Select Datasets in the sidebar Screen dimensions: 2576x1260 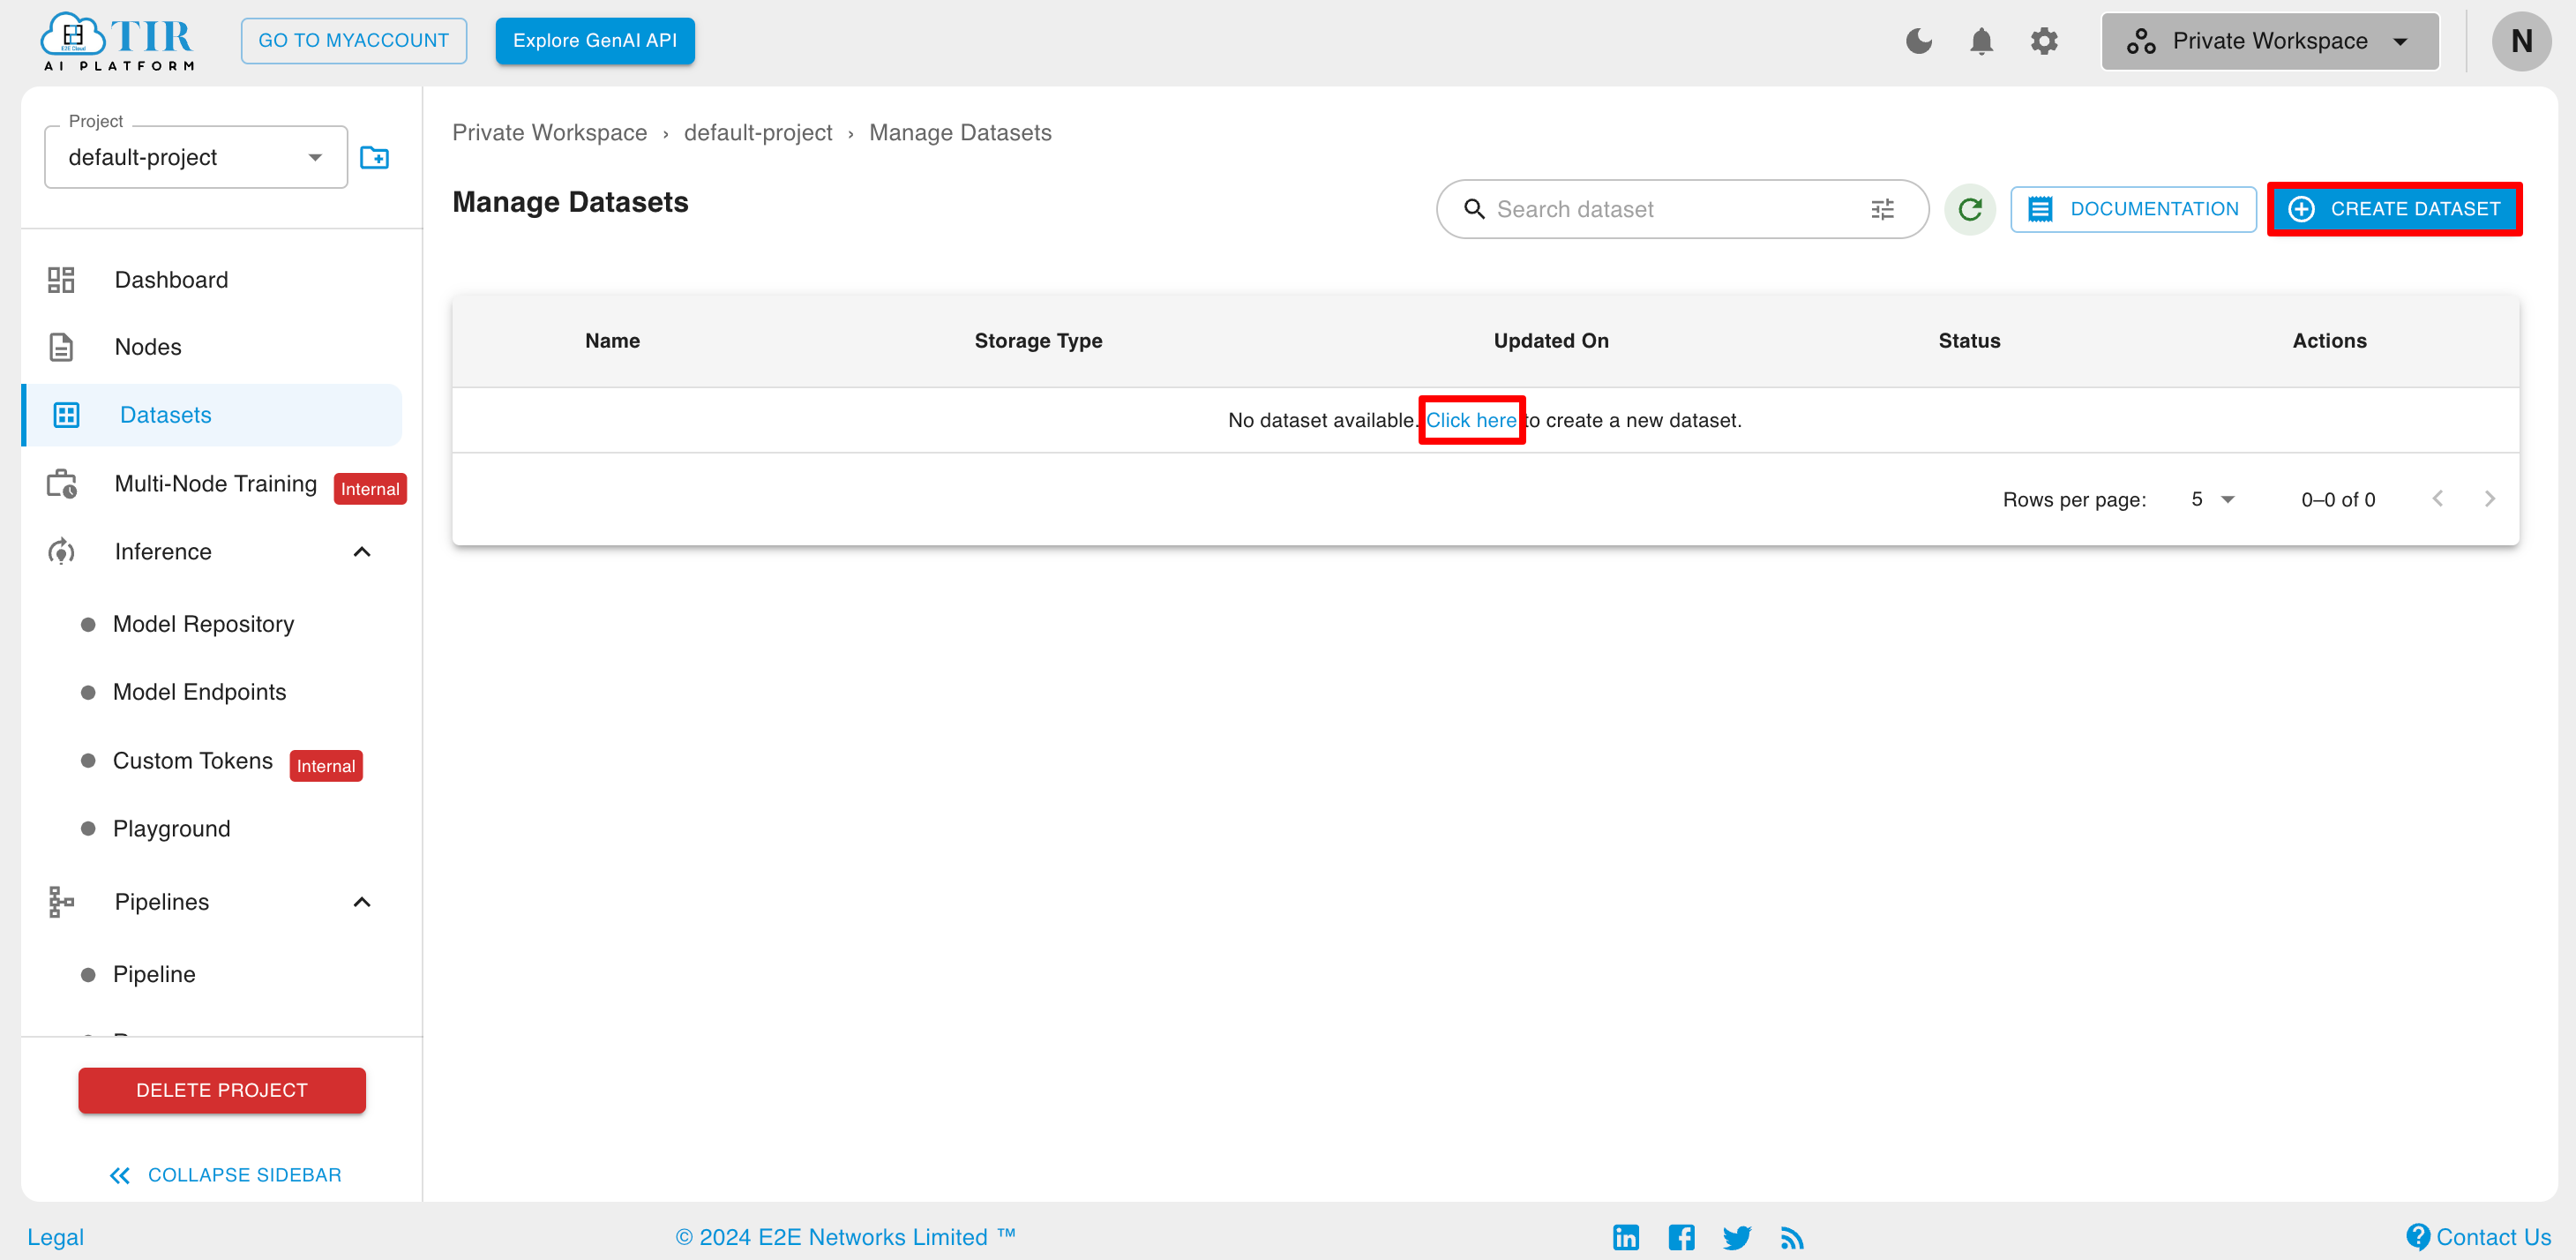point(212,415)
